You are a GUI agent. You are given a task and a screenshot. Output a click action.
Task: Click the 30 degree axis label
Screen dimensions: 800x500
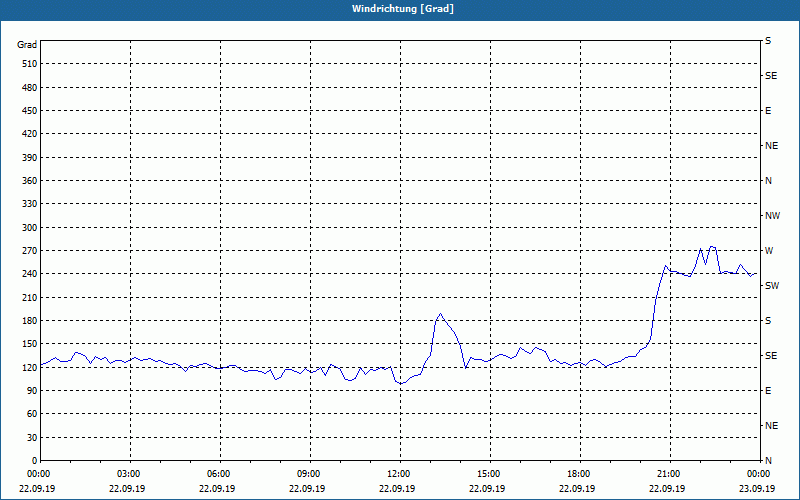(x=31, y=438)
